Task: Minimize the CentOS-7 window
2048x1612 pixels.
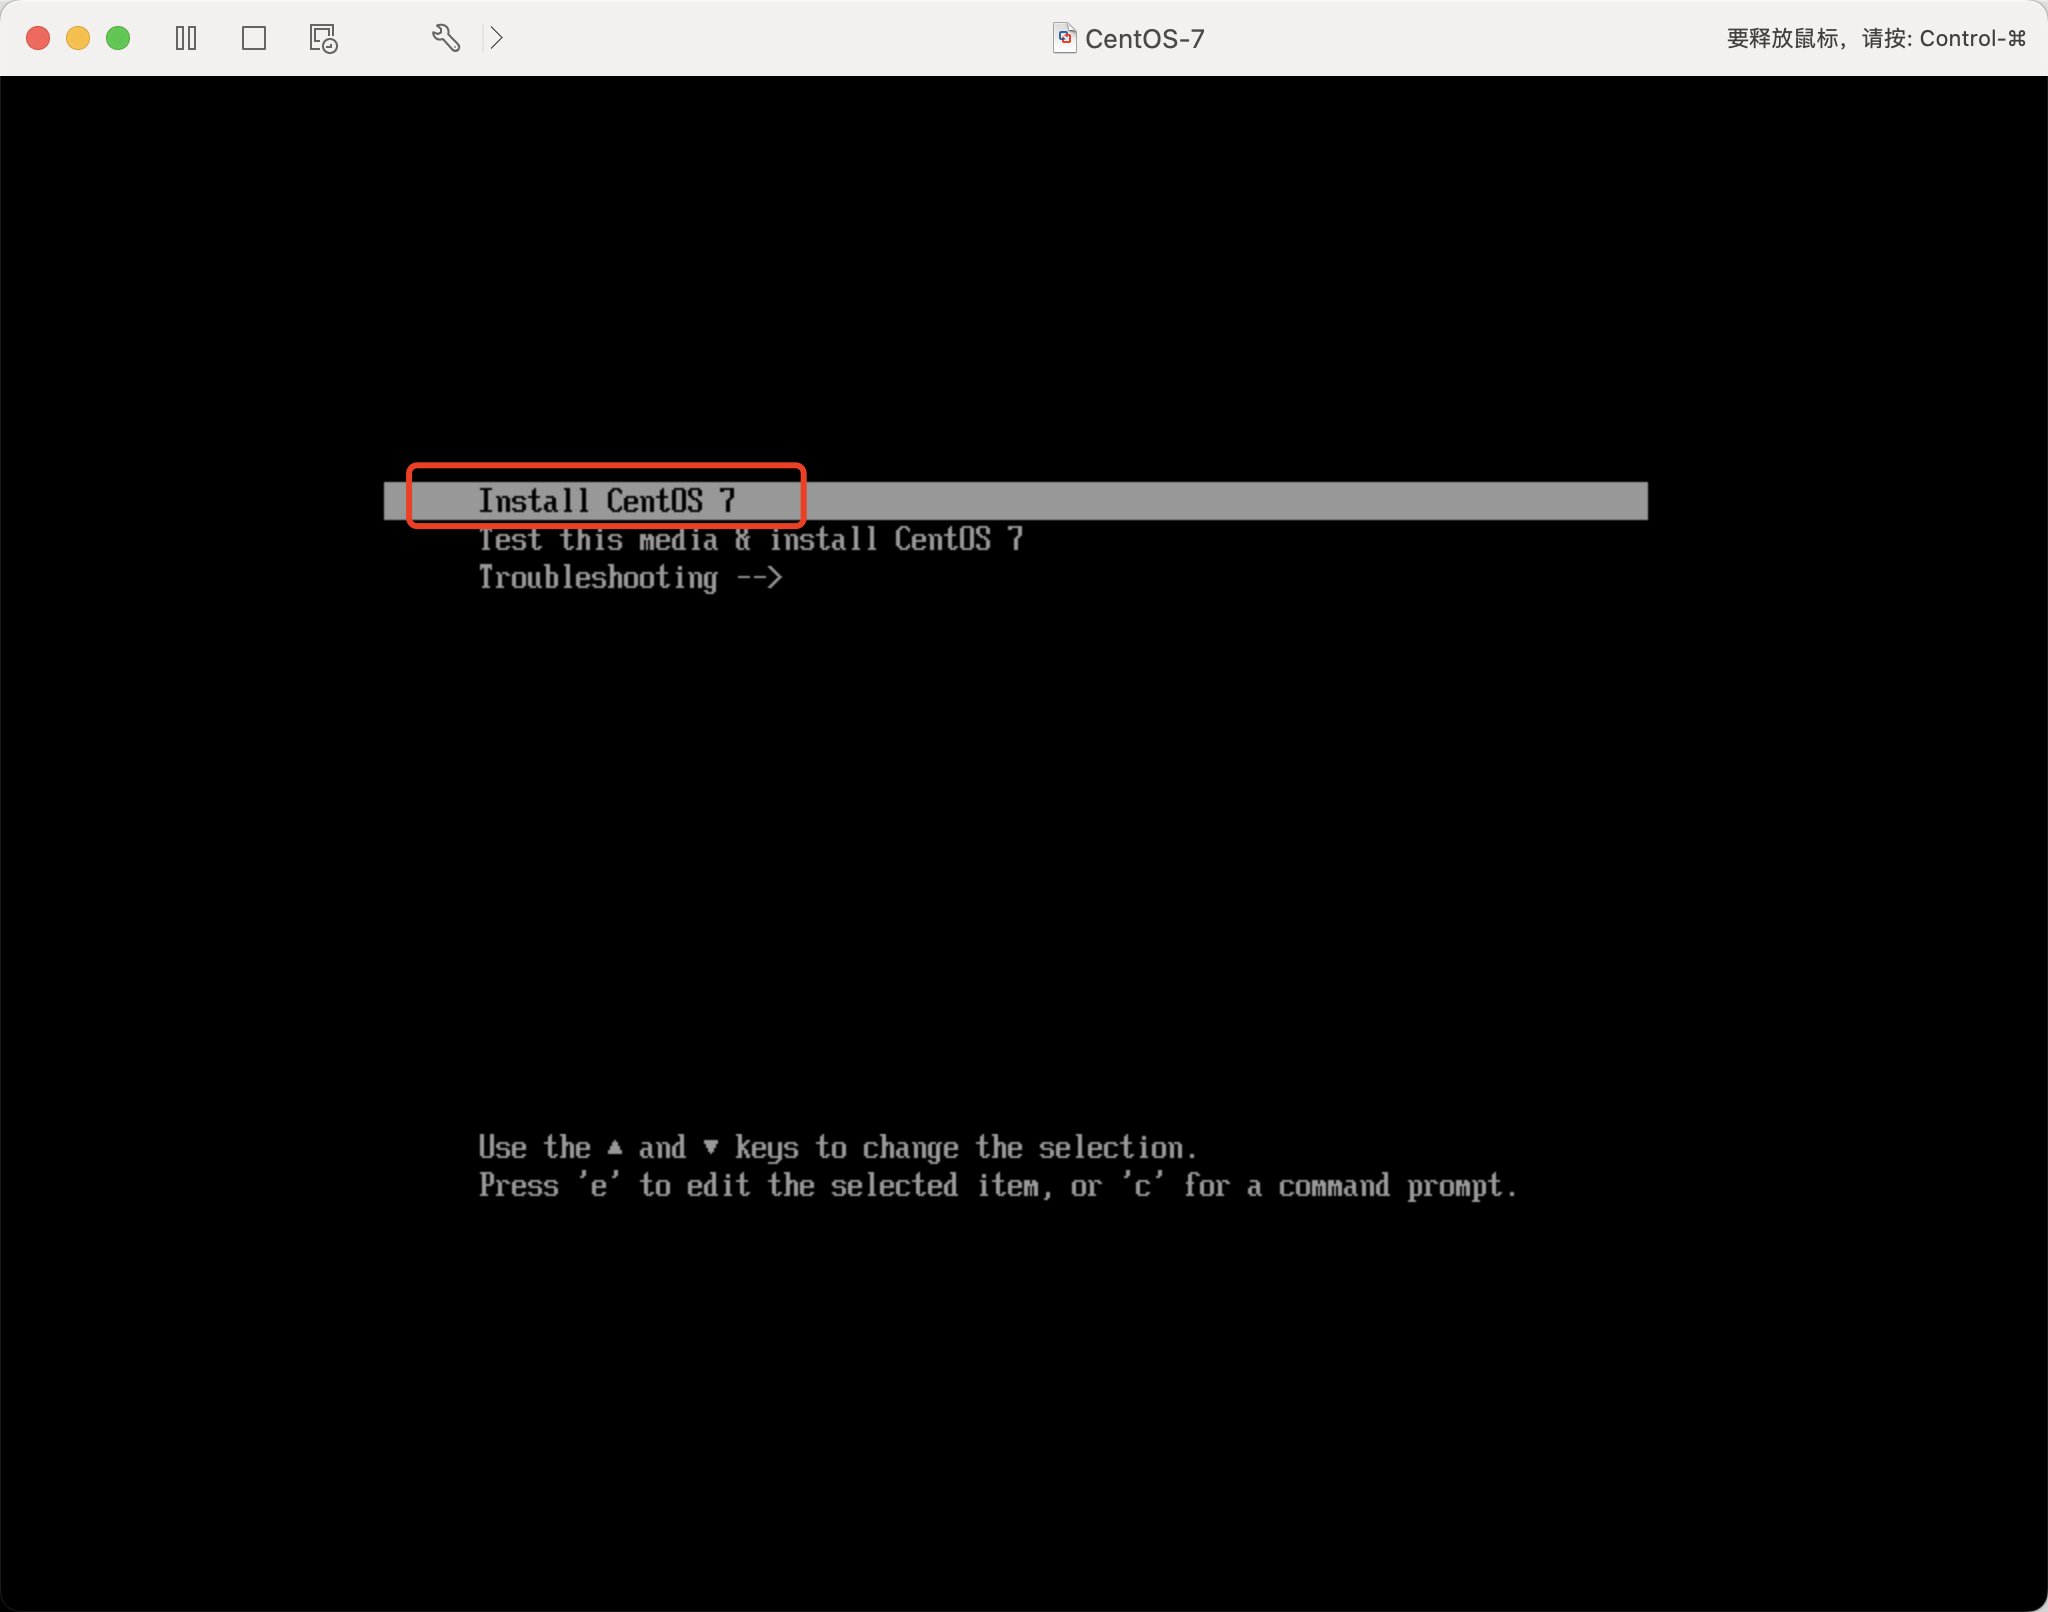Action: (78, 38)
